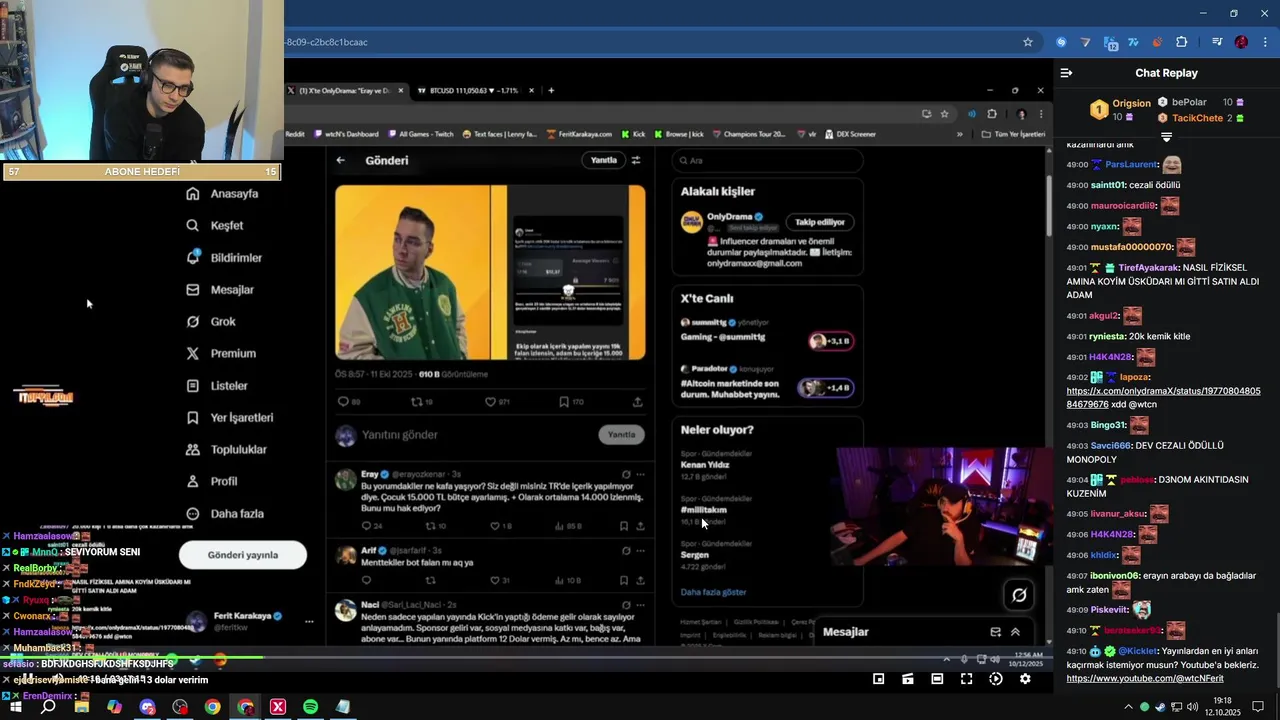Open Listeler icon in X sidebar
The height and width of the screenshot is (720, 1280).
pyautogui.click(x=193, y=386)
